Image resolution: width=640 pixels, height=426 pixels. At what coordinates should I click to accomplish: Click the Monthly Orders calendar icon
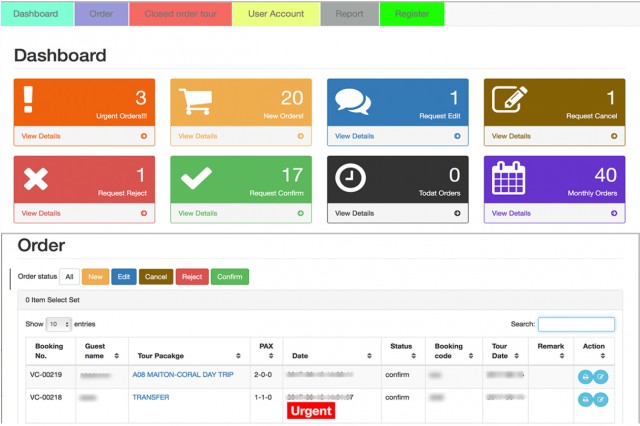509,179
